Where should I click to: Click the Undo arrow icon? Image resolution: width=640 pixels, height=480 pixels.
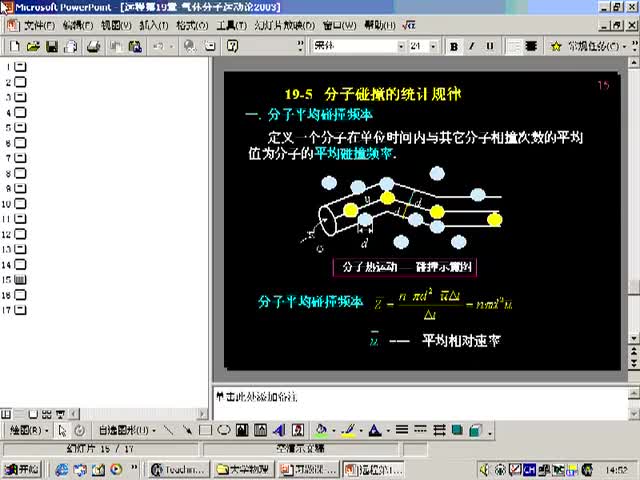[158, 46]
